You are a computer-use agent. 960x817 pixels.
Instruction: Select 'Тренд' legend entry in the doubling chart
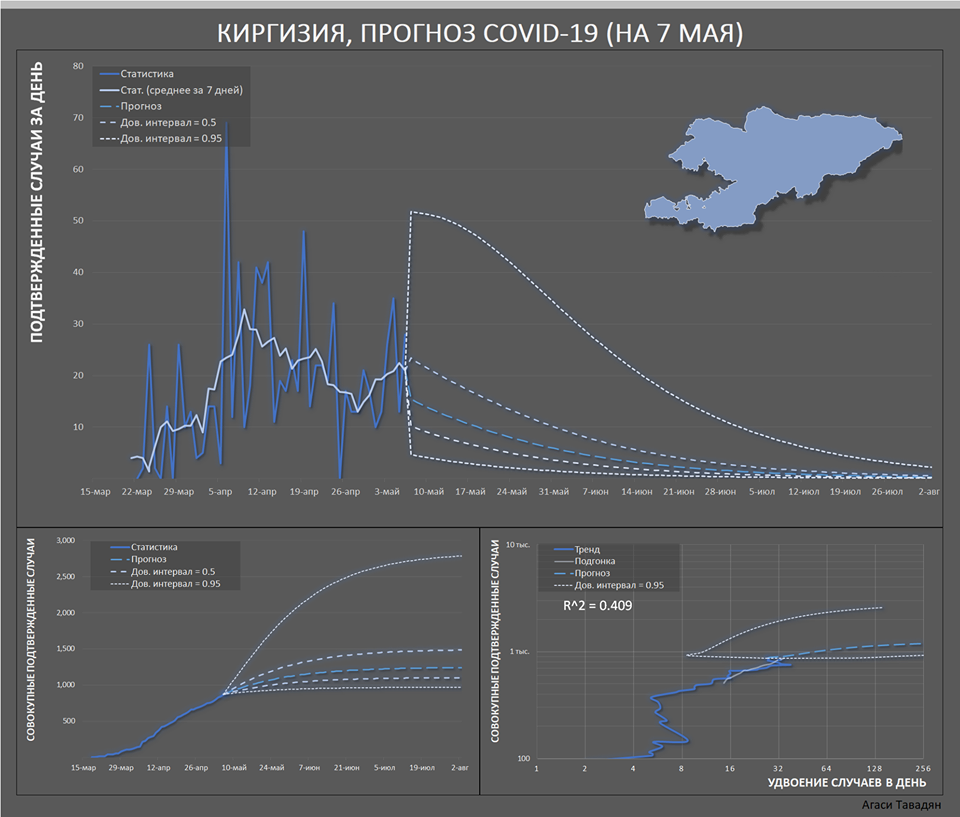[589, 550]
